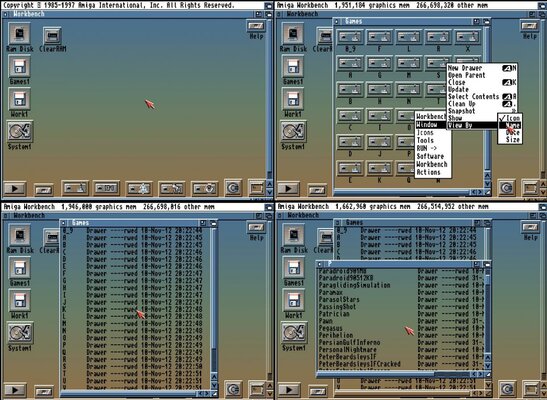Open the Patrician row in P window
Screen dimensions: 547x400
point(401,314)
